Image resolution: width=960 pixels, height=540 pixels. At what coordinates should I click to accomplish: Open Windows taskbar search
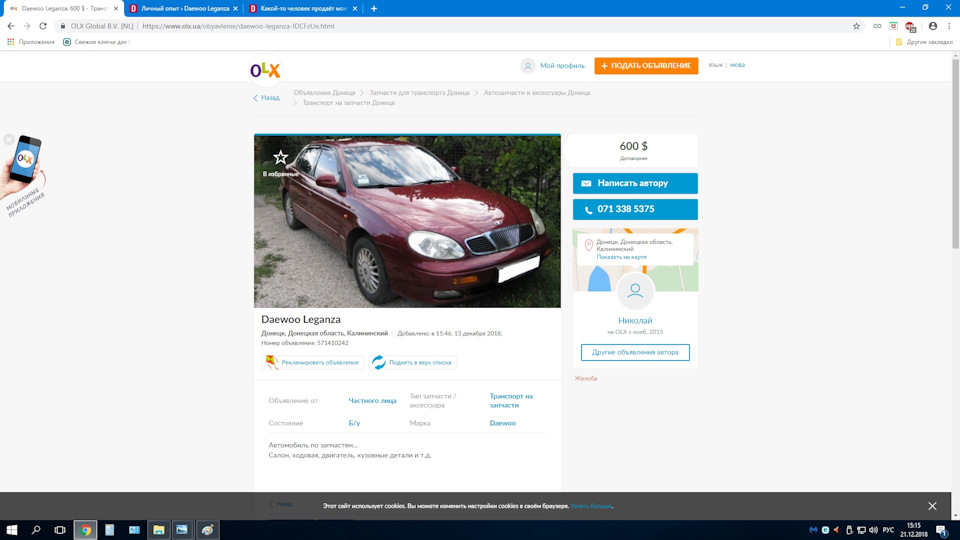[x=36, y=530]
